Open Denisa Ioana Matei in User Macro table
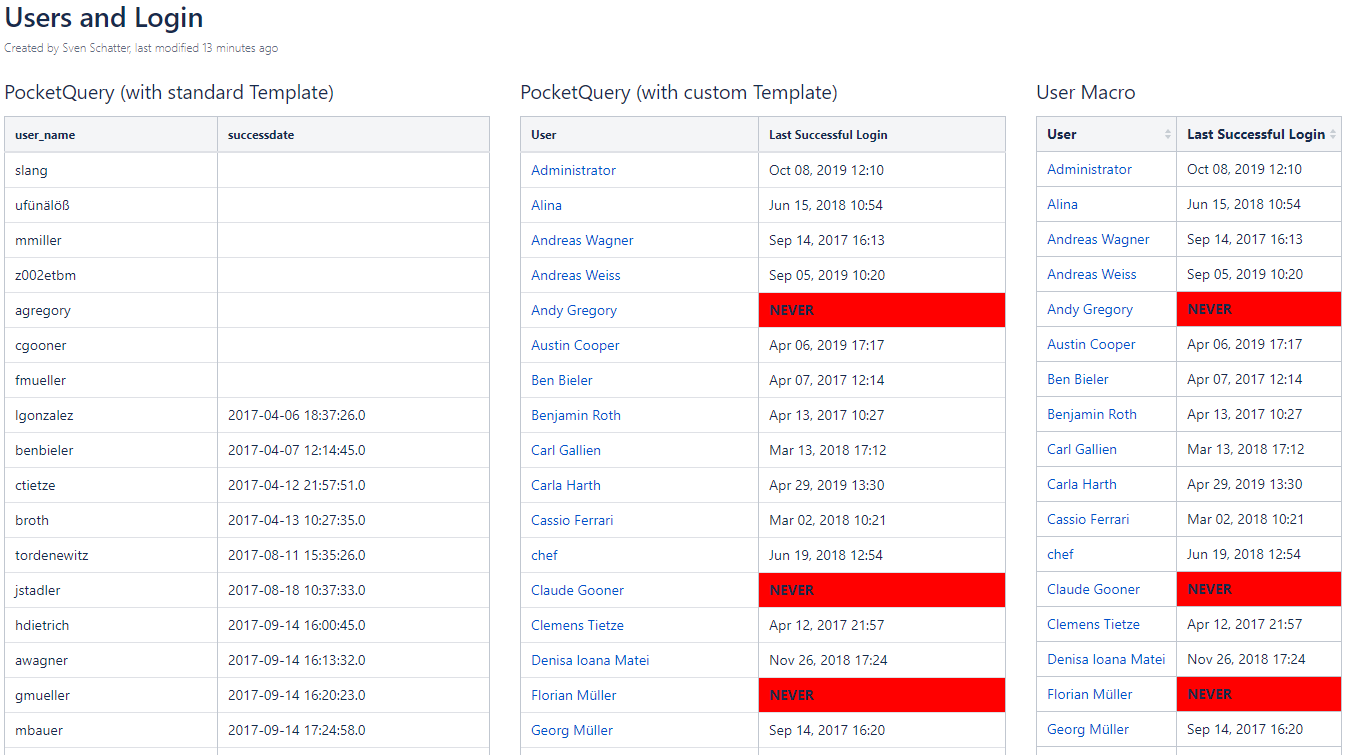Screen dimensions: 1351x755 (1106, 659)
